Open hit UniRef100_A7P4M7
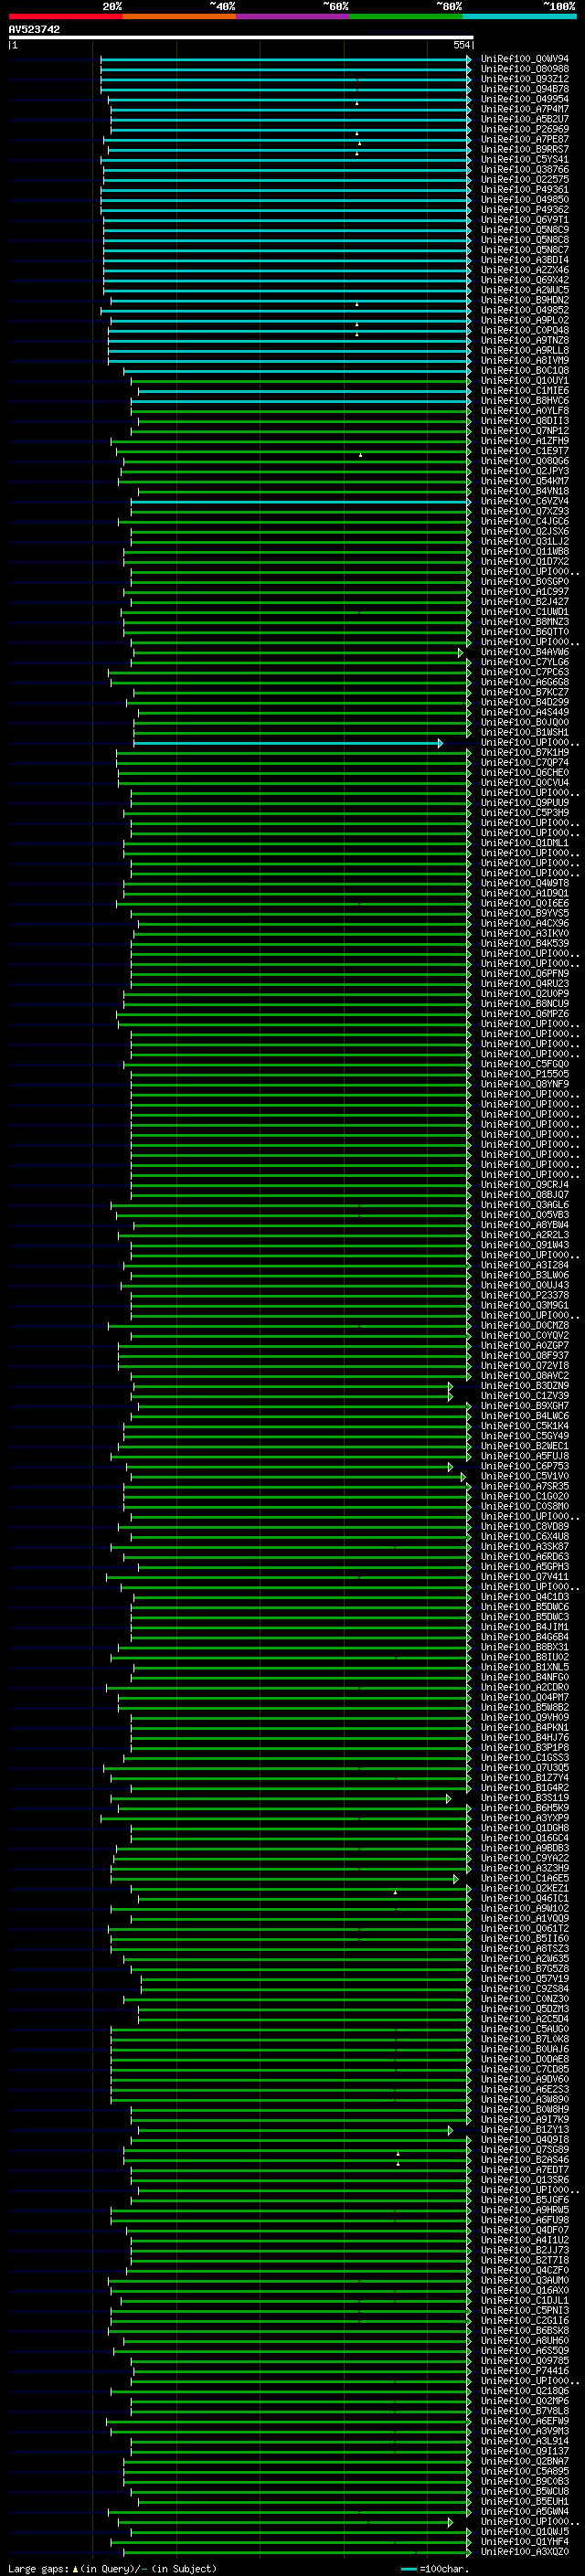Image resolution: width=585 pixels, height=2576 pixels. click(x=525, y=109)
